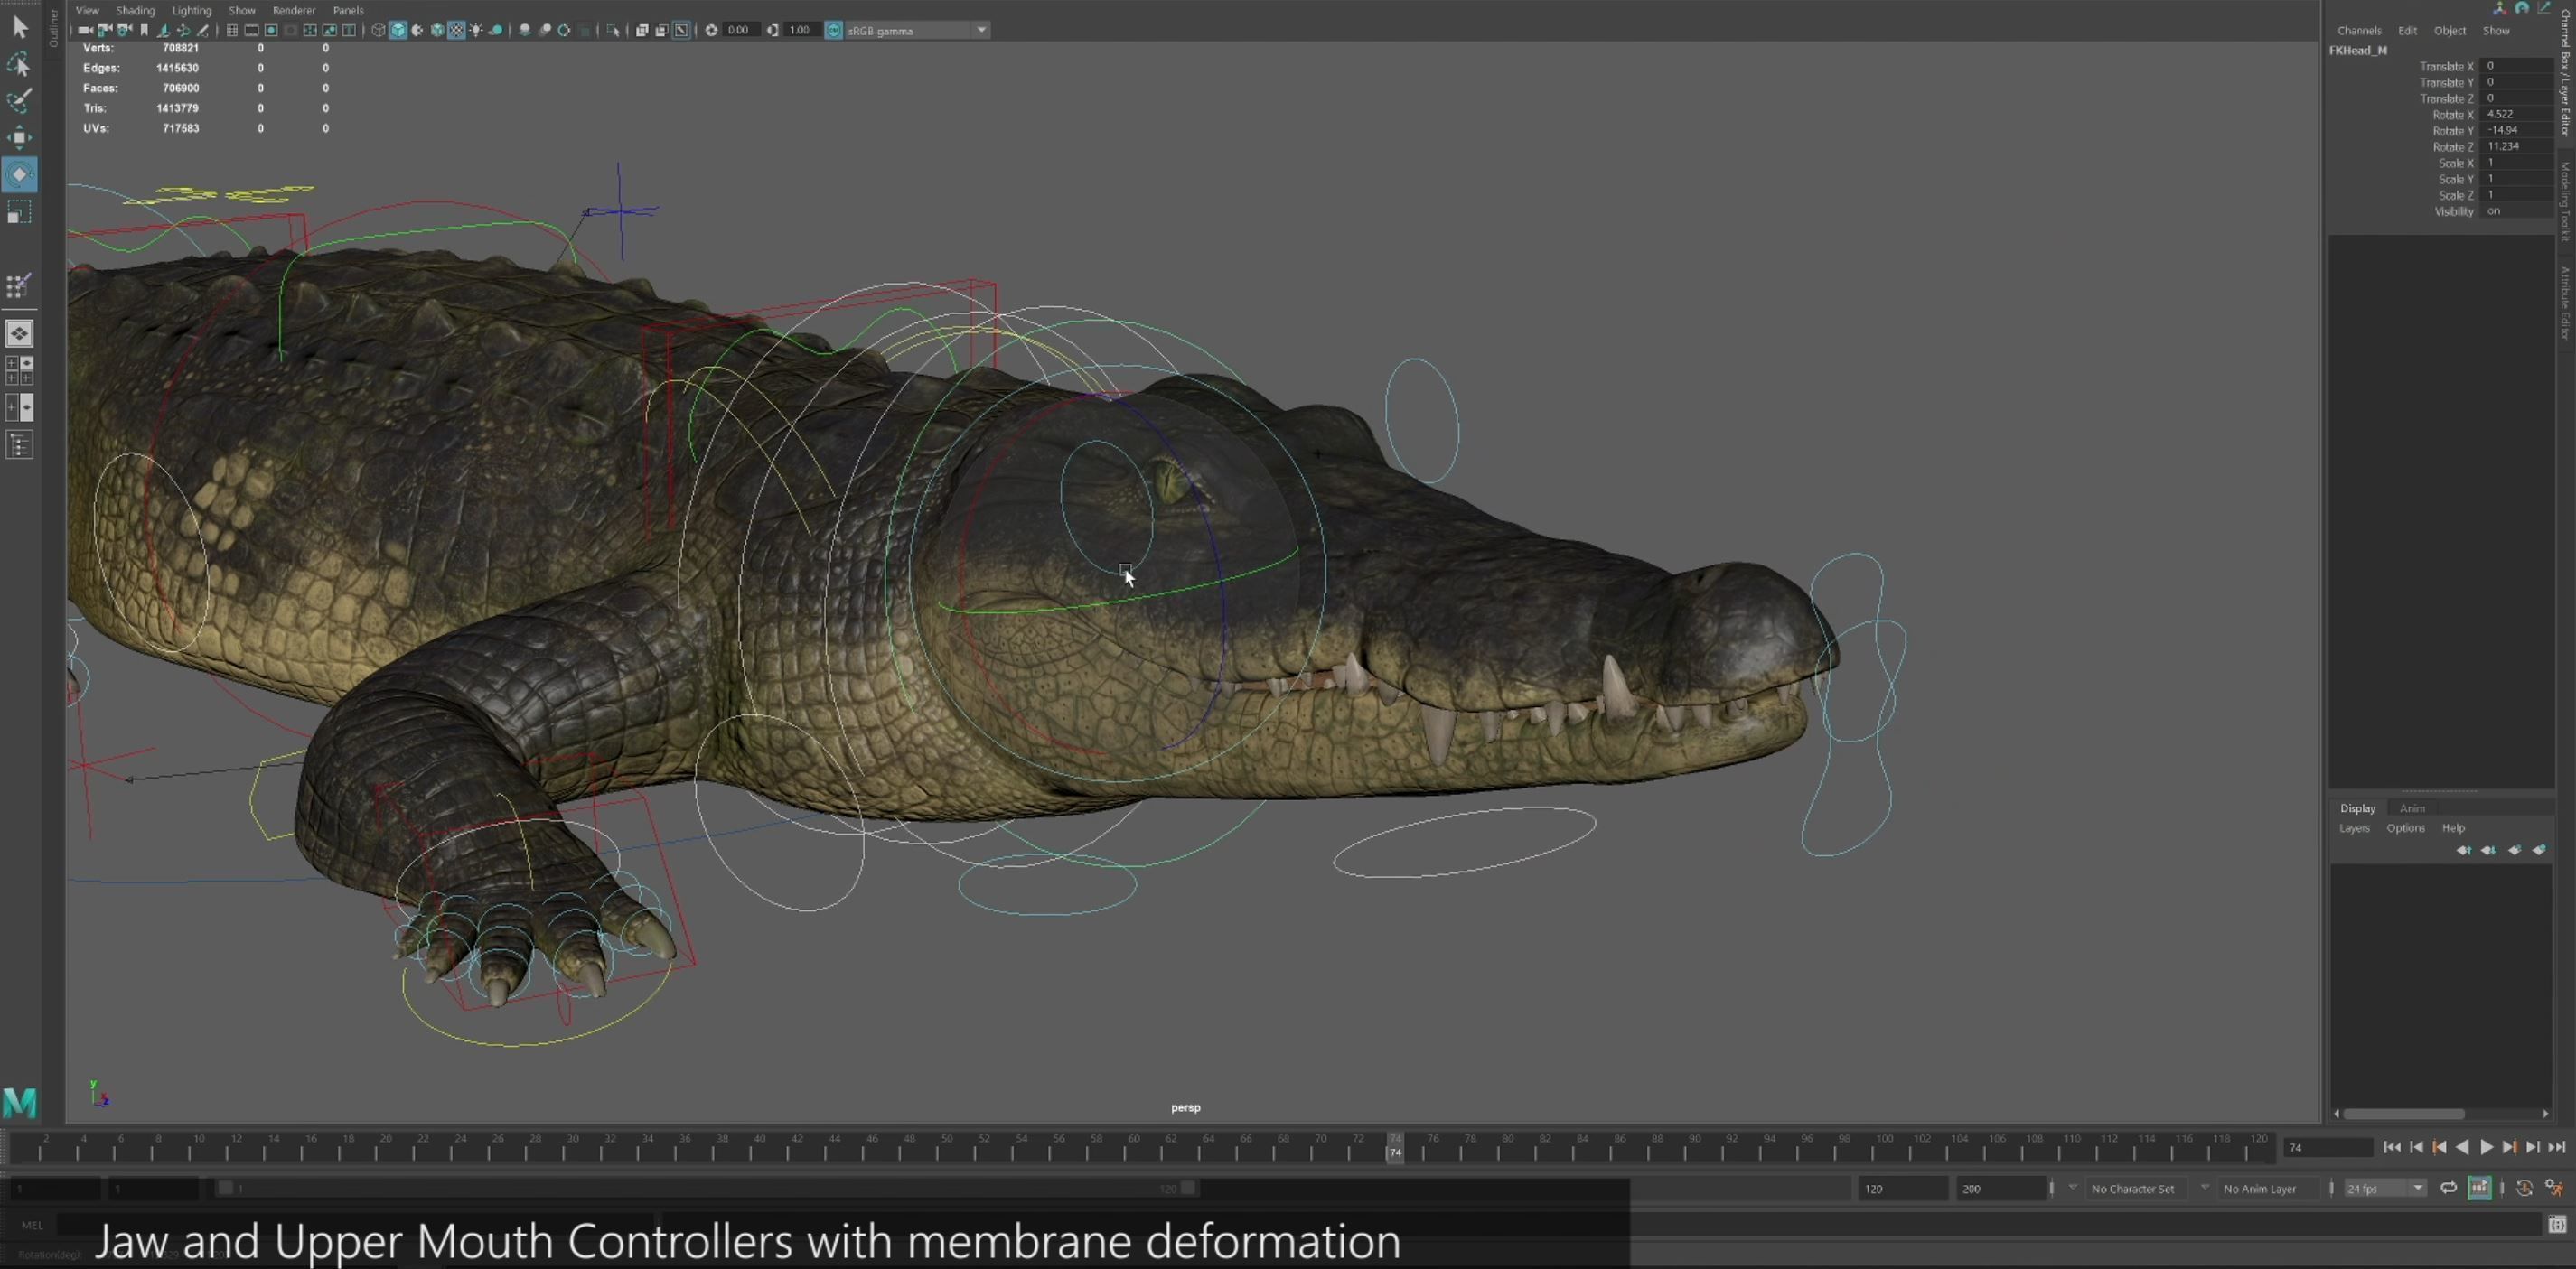Activate the Lasso select tool
2576x1269 pixels.
pyautogui.click(x=19, y=65)
